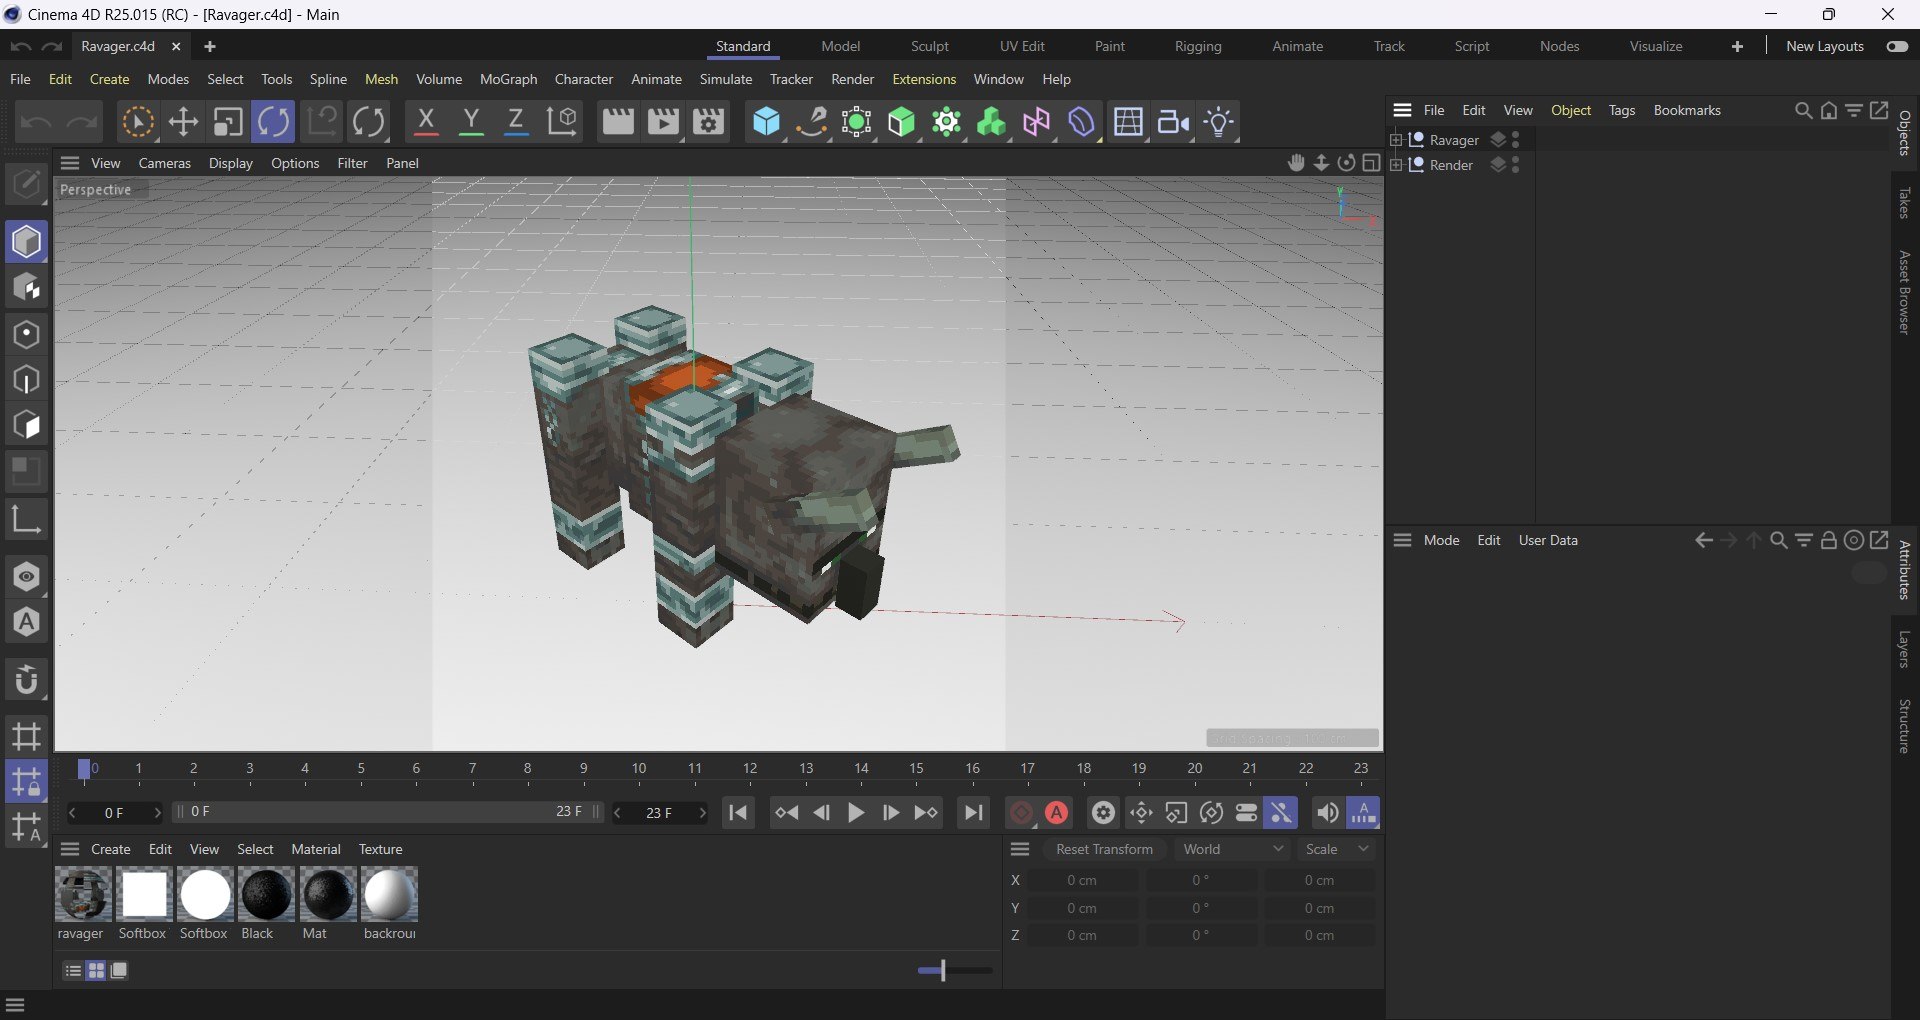Select the ravager material thumbnail
This screenshot has height=1020, width=1920.
point(82,894)
